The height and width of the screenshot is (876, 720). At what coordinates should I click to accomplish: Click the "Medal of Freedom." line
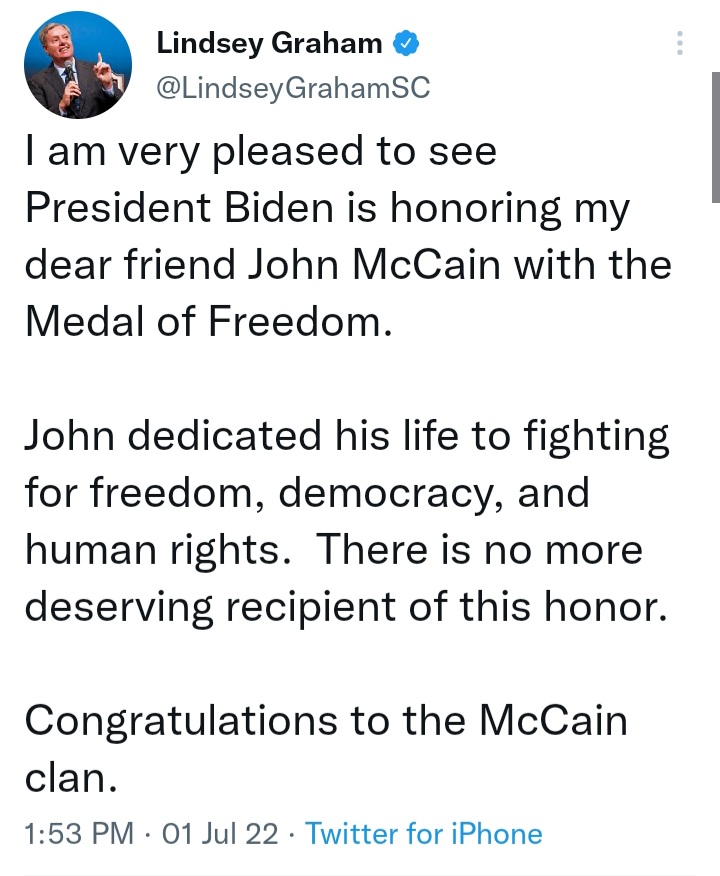pos(204,321)
